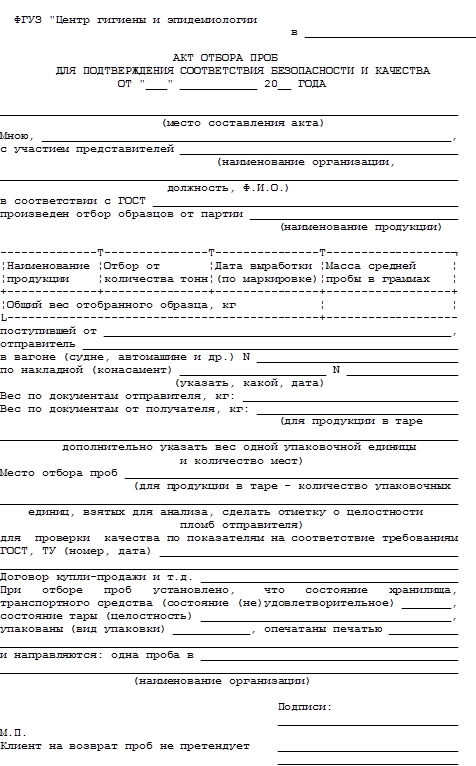
Task: Click the blank line after 'Мною,'
Action: 246,138
